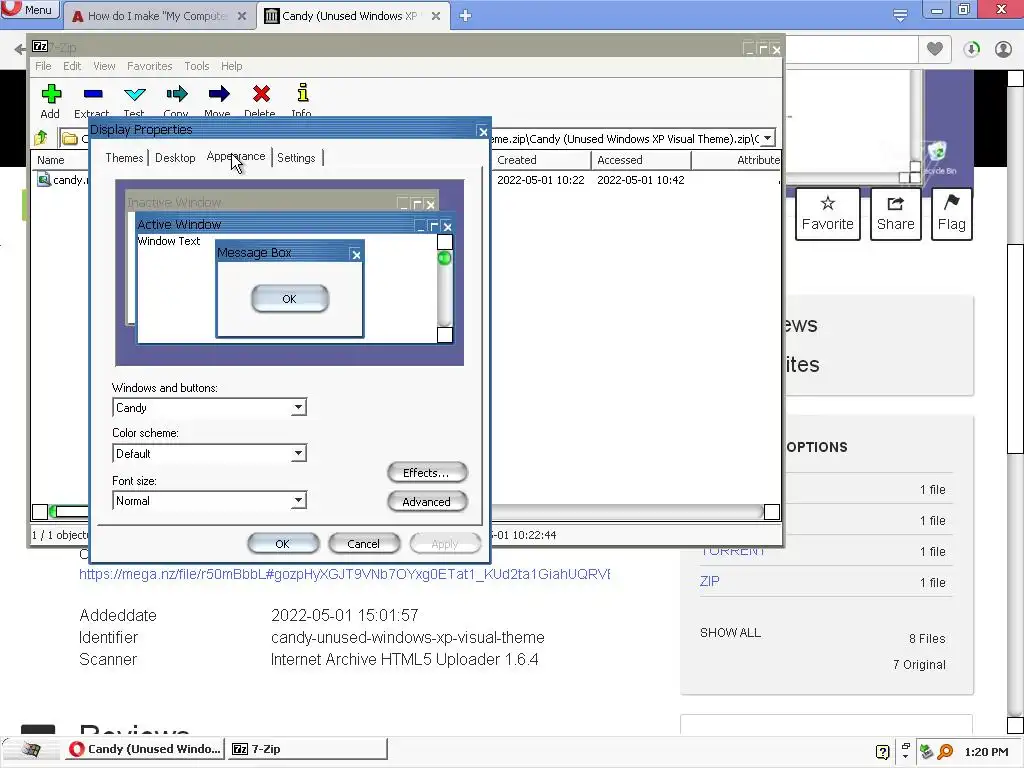Click the Name column header in 7-Zip
The image size is (1024, 768).
60,160
